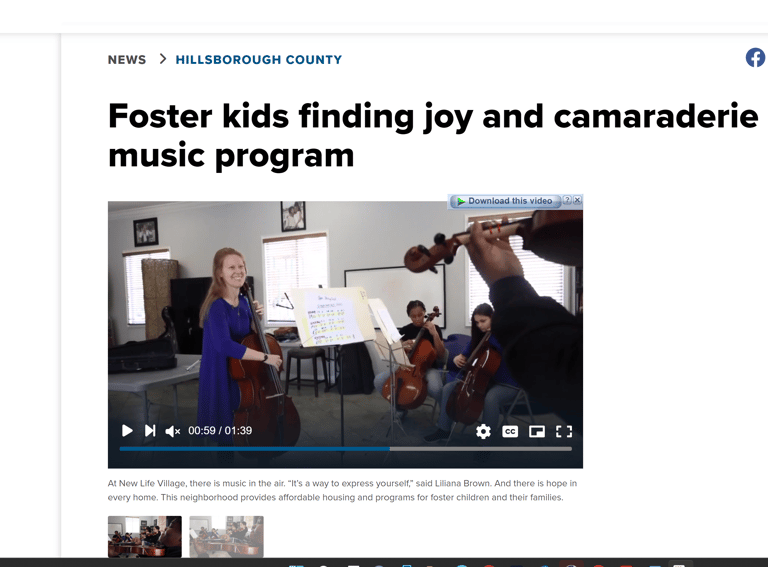Open help question mark on download bar

pyautogui.click(x=567, y=200)
